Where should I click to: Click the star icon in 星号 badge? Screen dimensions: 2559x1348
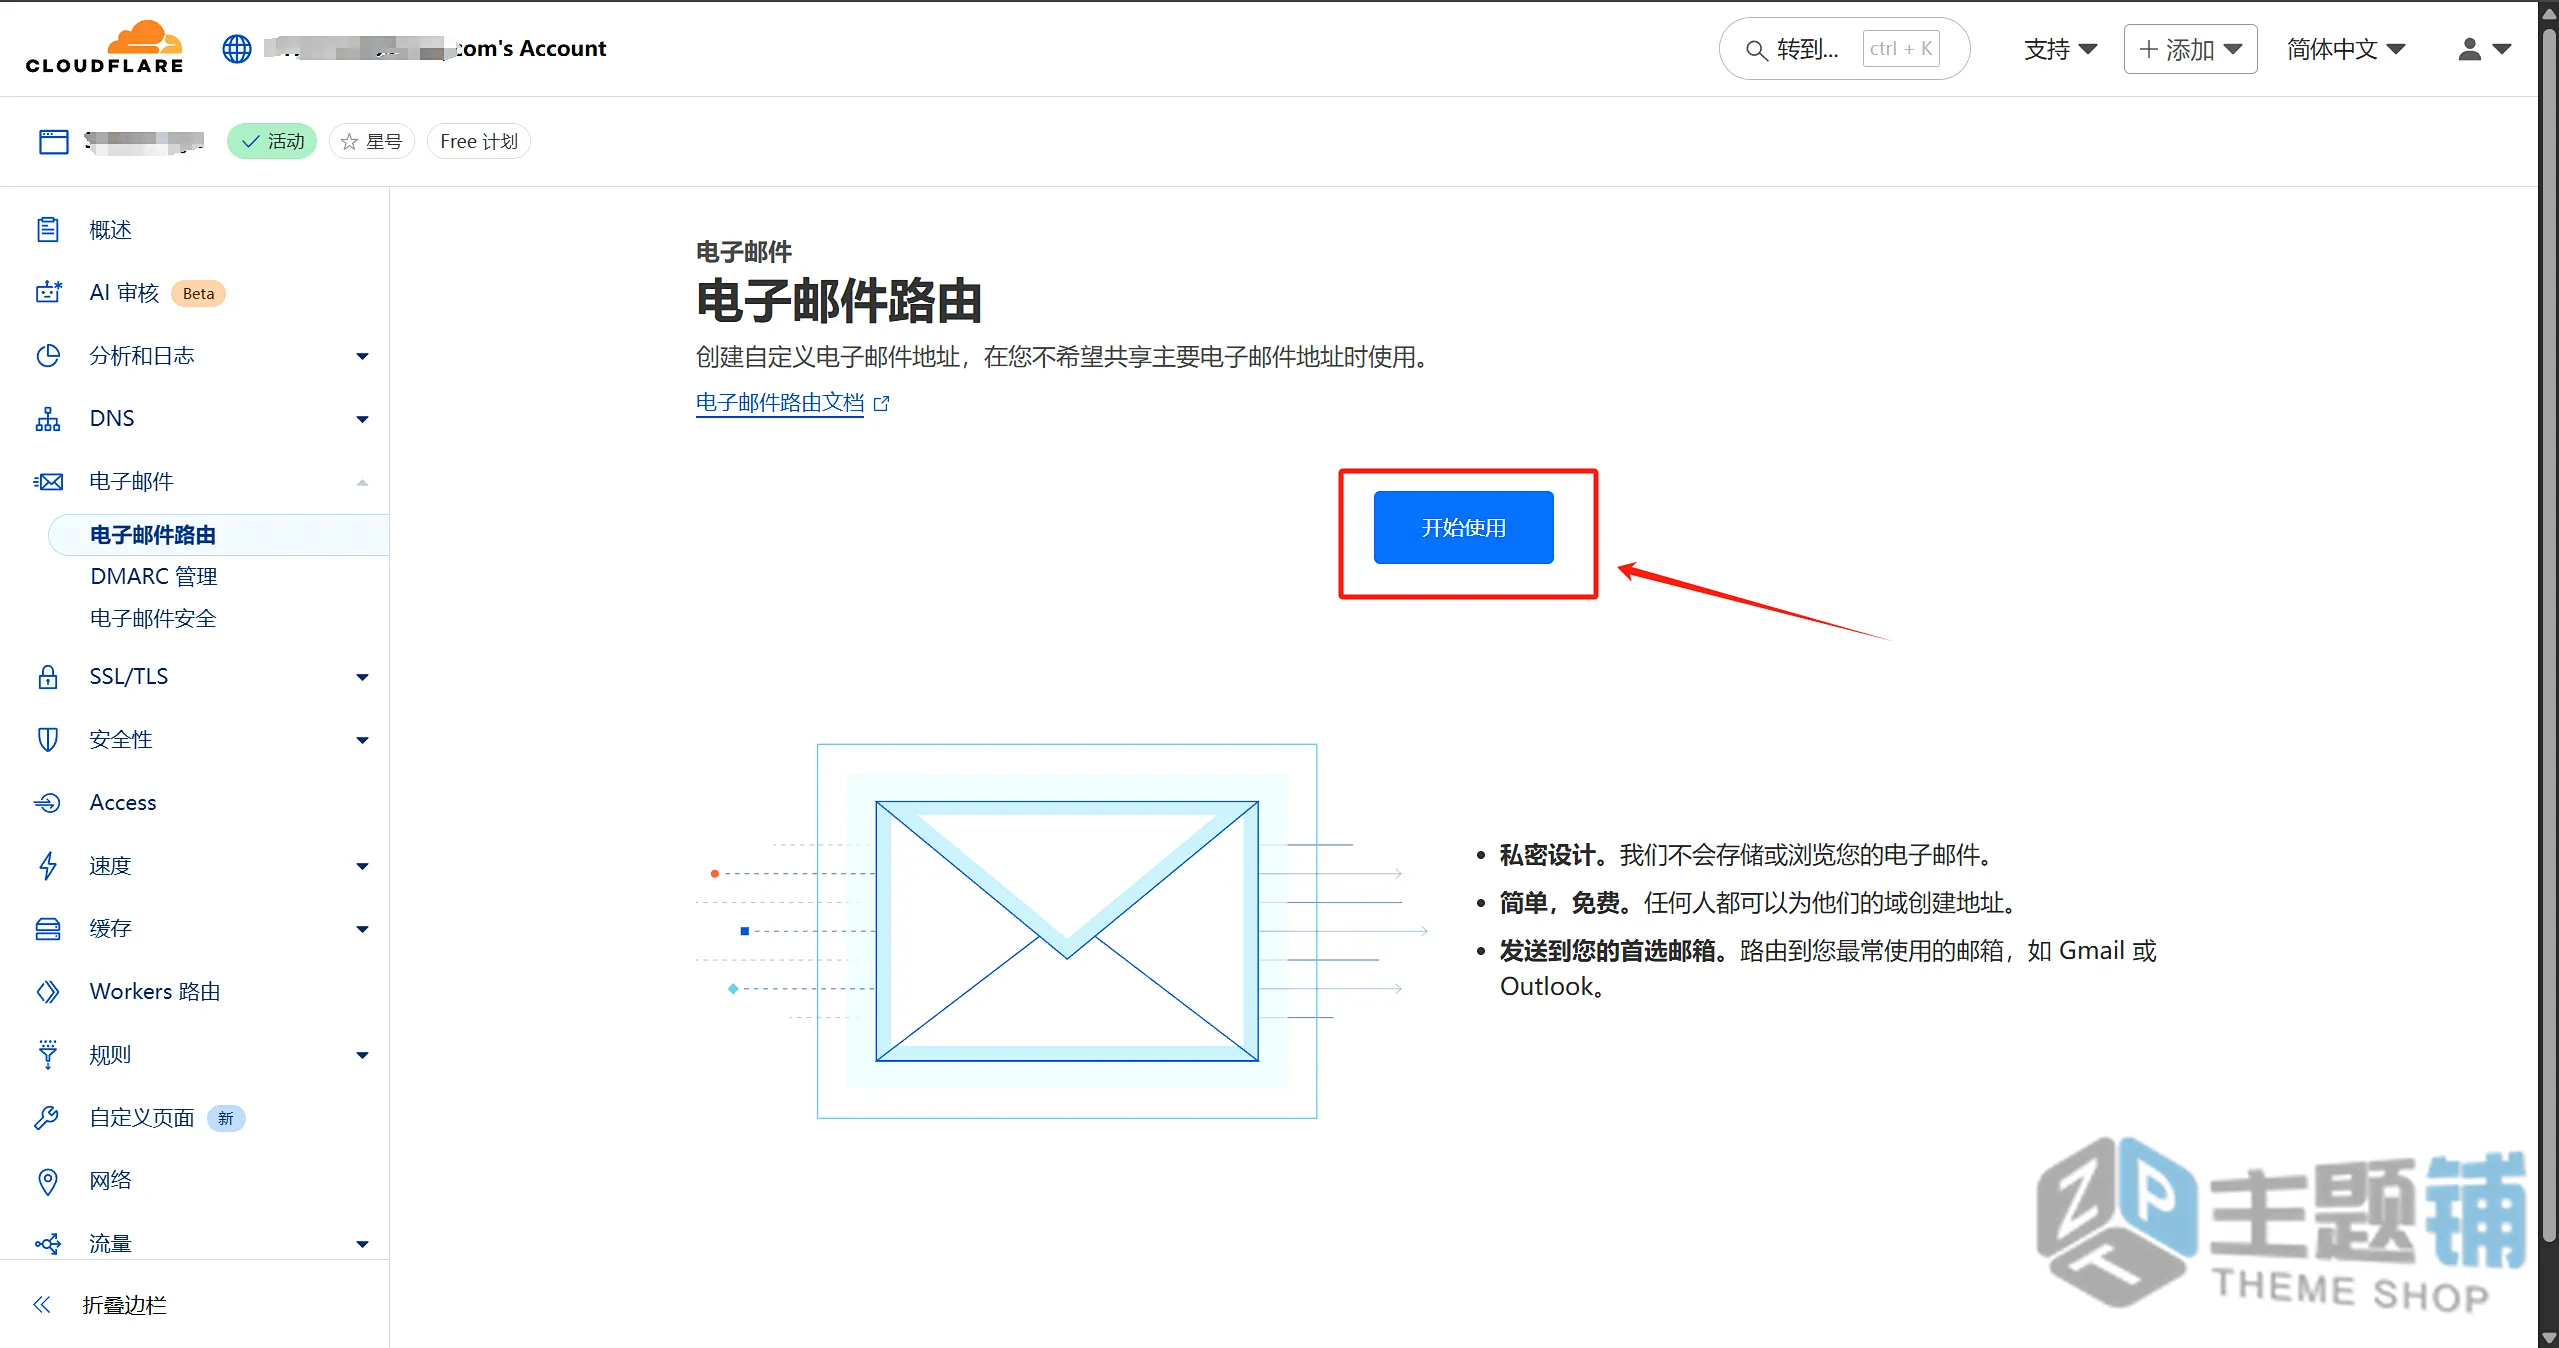[349, 142]
